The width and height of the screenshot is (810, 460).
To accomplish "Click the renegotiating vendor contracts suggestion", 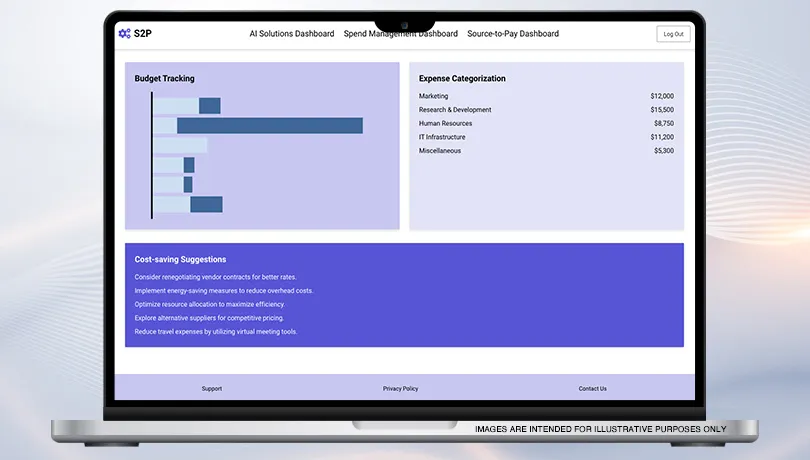I will 215,277.
